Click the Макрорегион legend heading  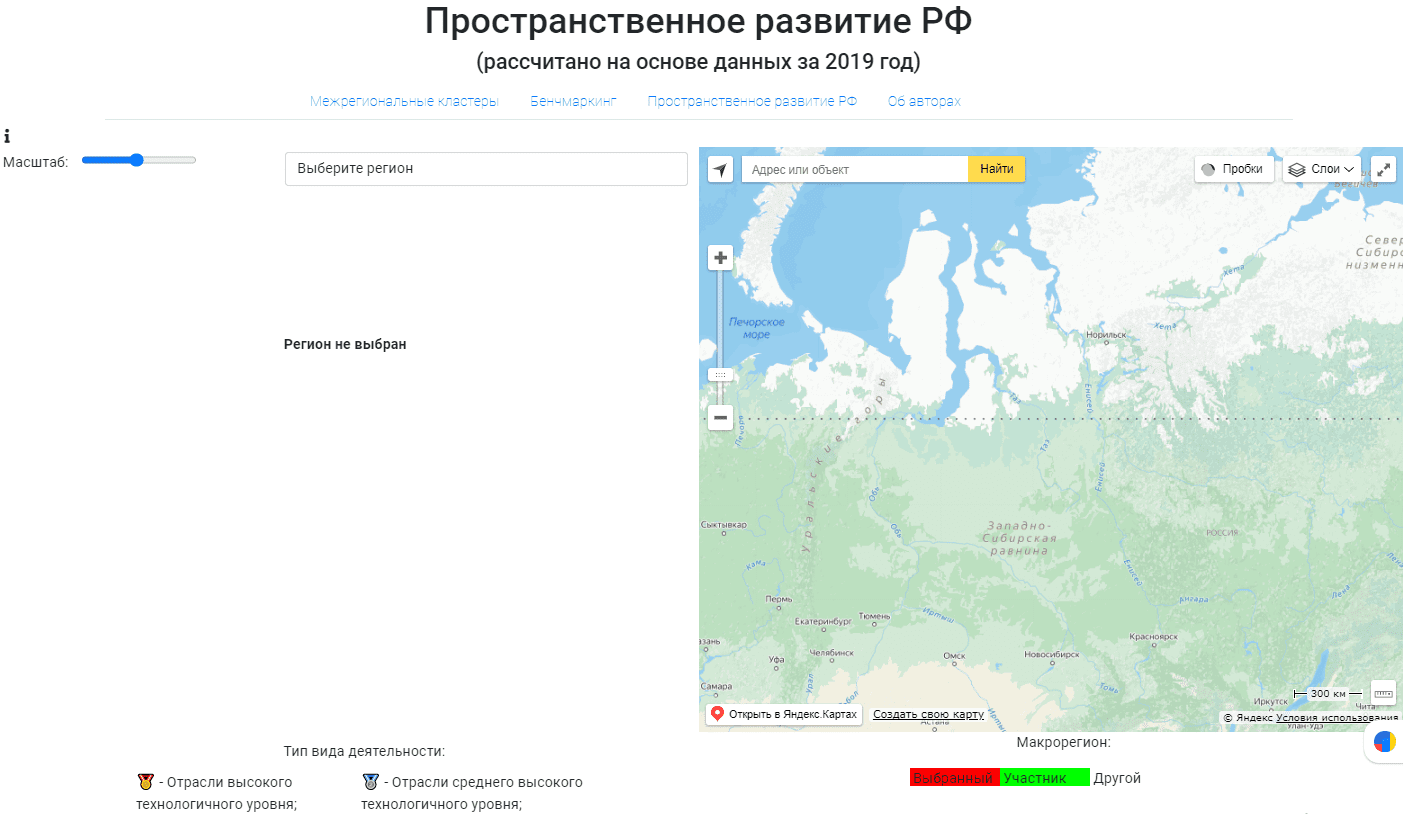1064,742
